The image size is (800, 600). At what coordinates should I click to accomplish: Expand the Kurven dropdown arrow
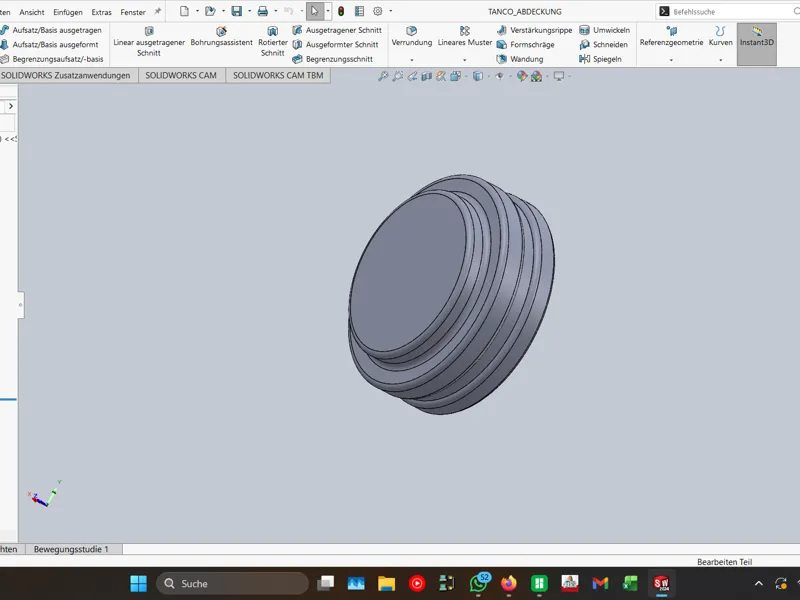click(720, 60)
